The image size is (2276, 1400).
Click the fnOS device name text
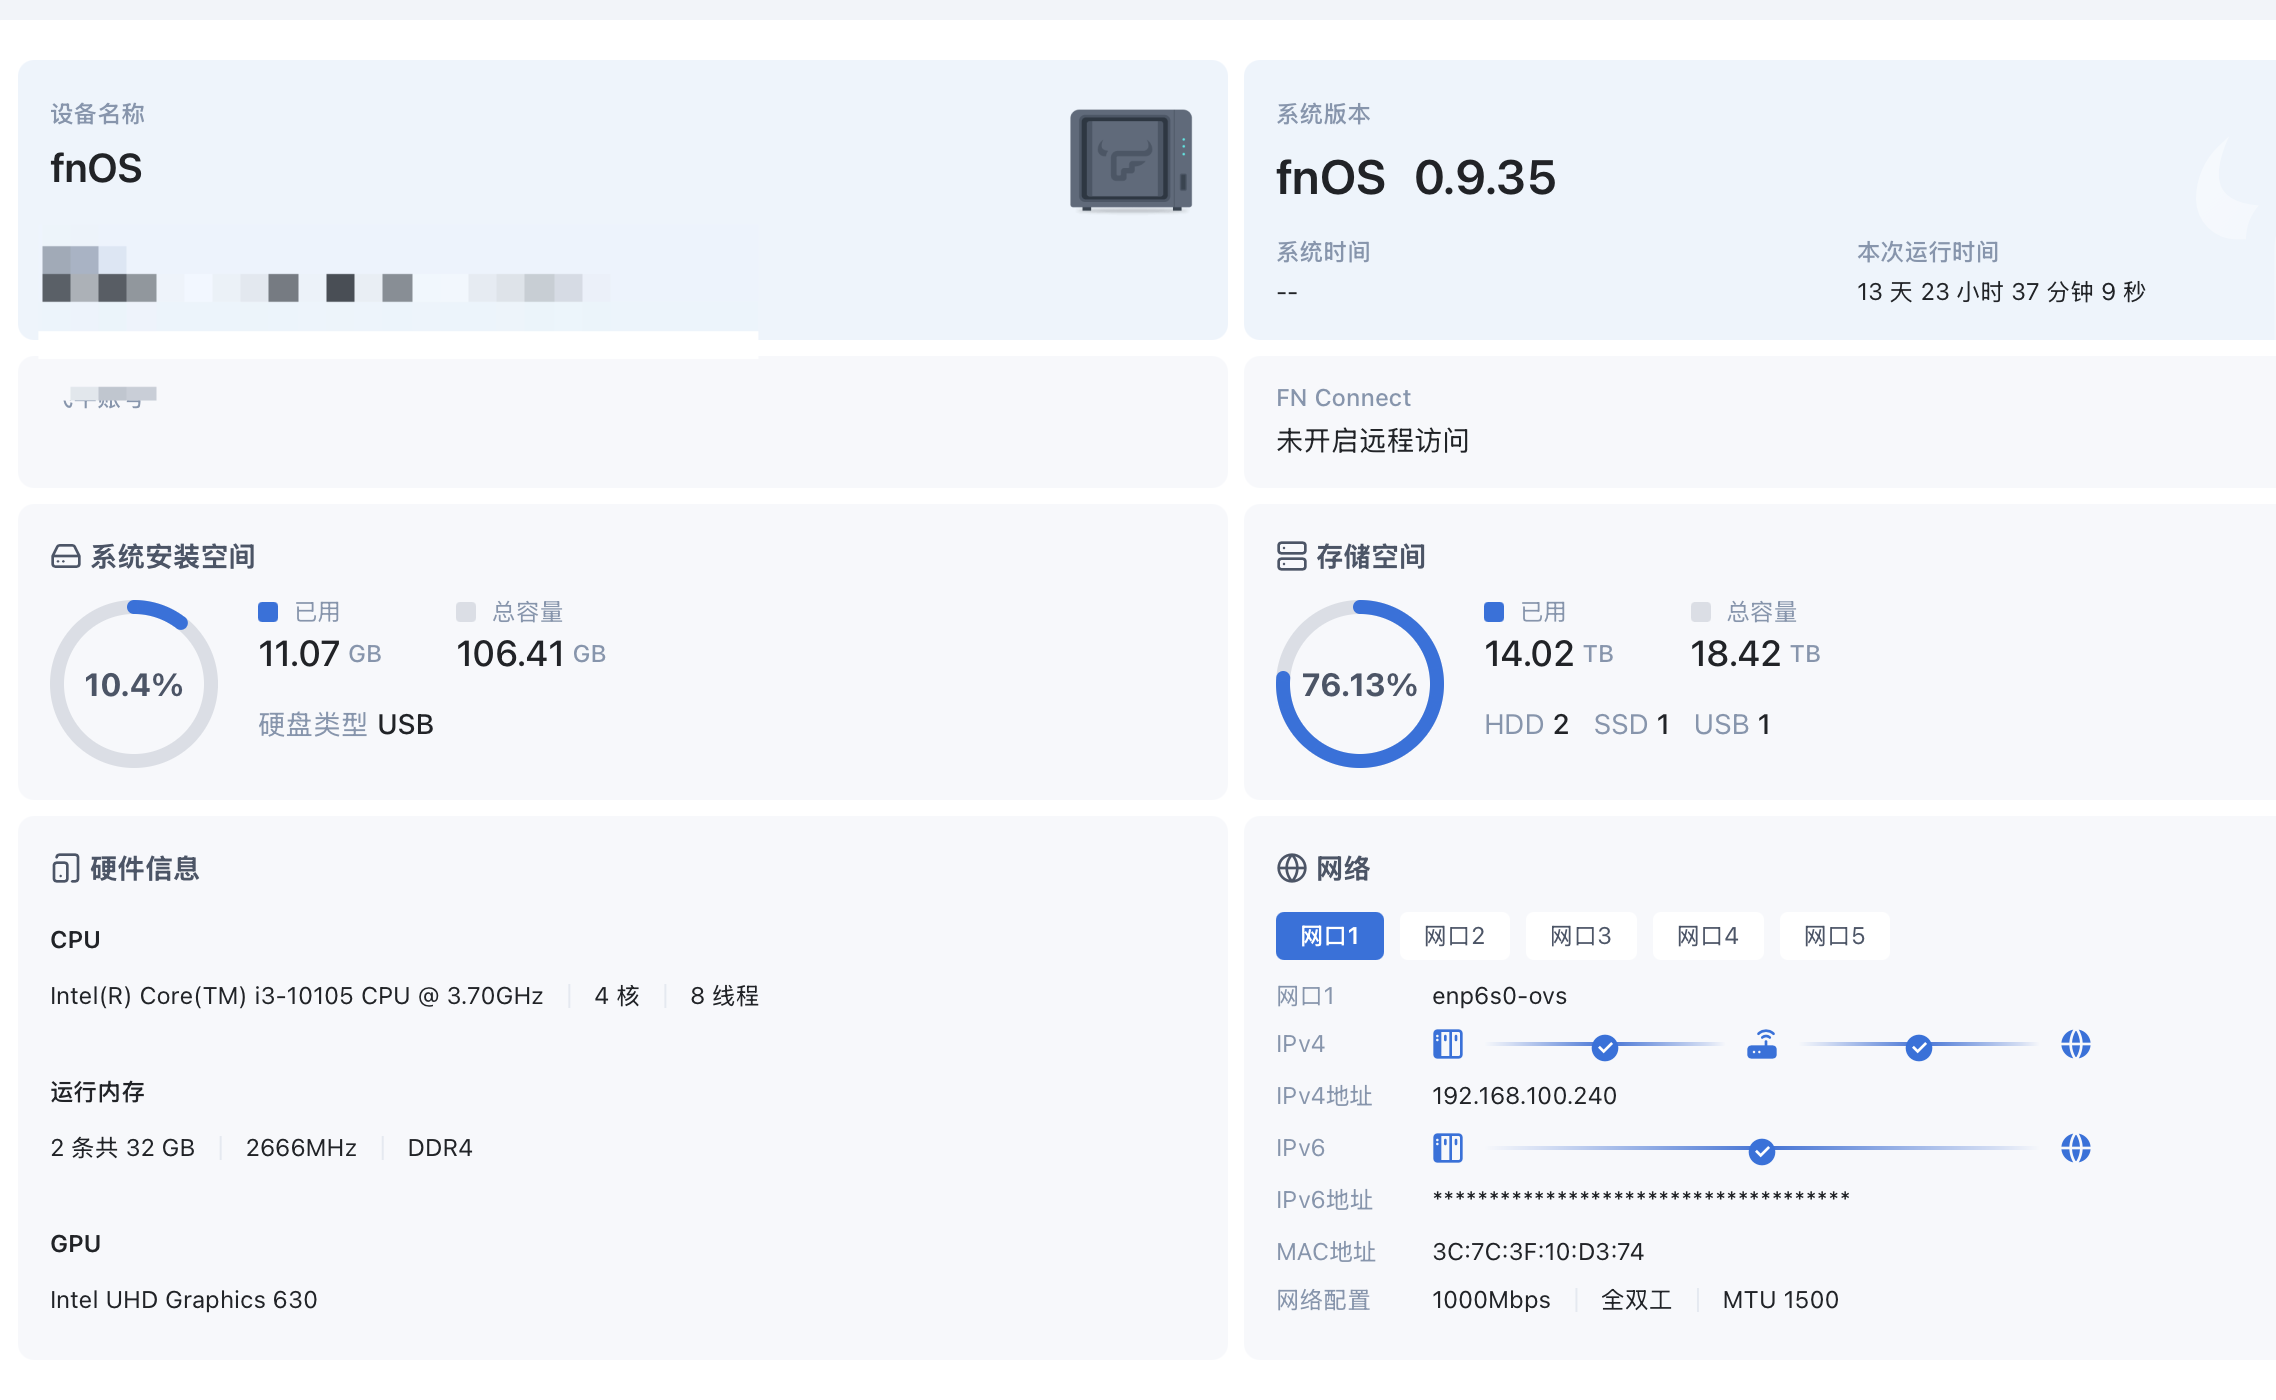pyautogui.click(x=97, y=168)
